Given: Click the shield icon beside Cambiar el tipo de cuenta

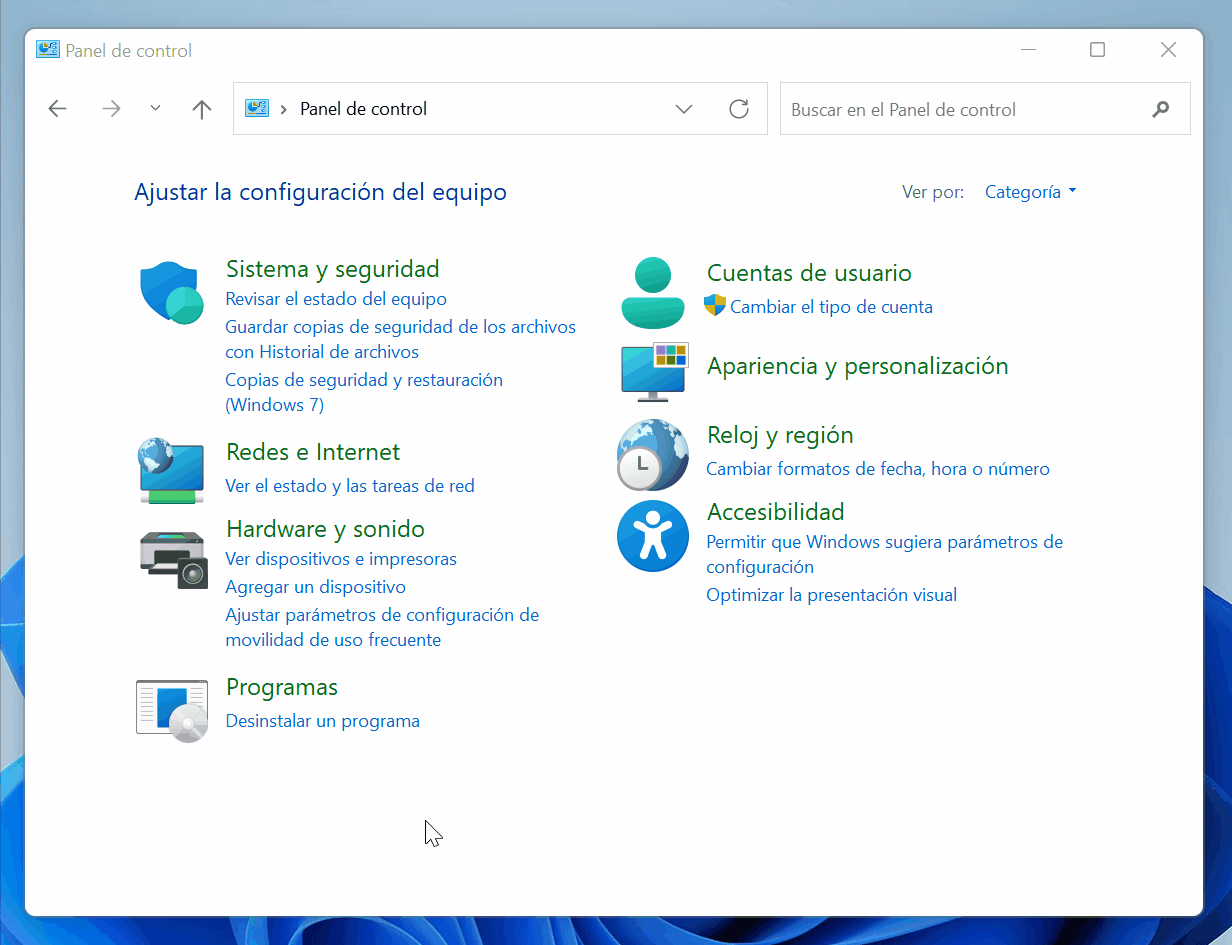Looking at the screenshot, I should (715, 306).
